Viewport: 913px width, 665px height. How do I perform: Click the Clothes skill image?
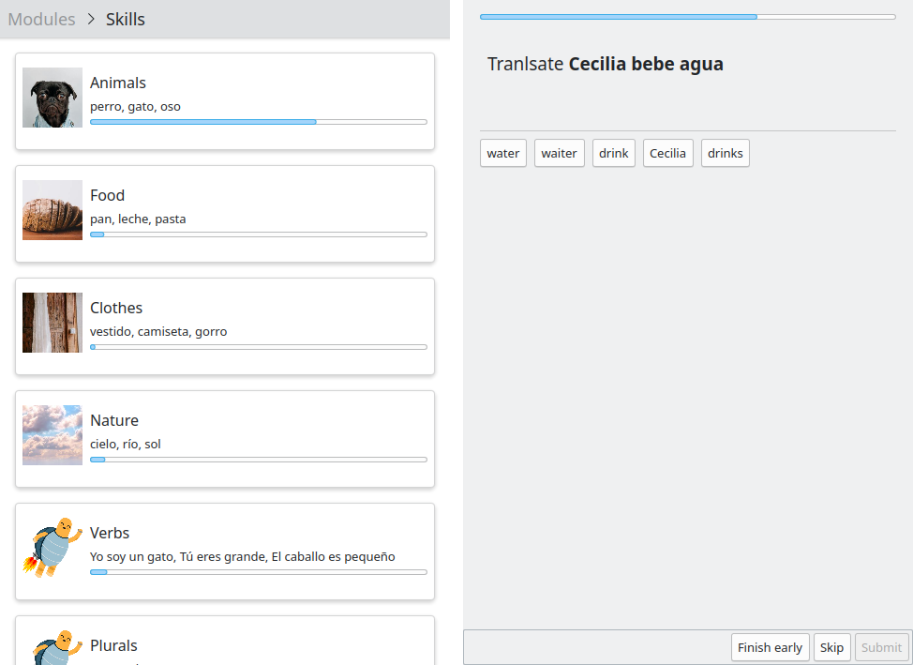coord(52,322)
